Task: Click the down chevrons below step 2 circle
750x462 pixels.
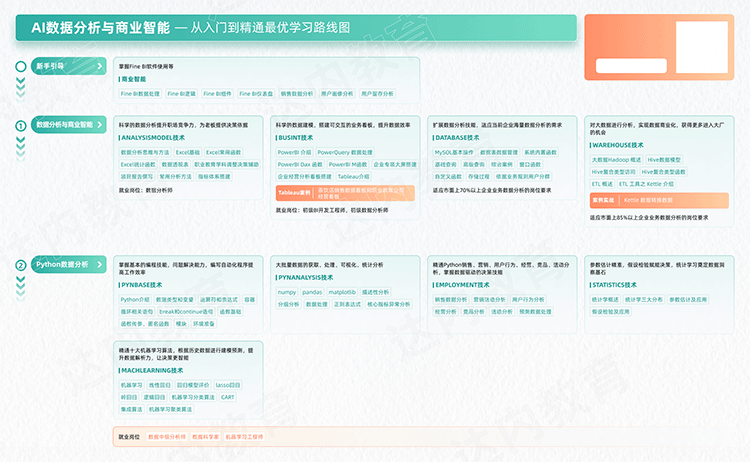Action: pos(21,287)
